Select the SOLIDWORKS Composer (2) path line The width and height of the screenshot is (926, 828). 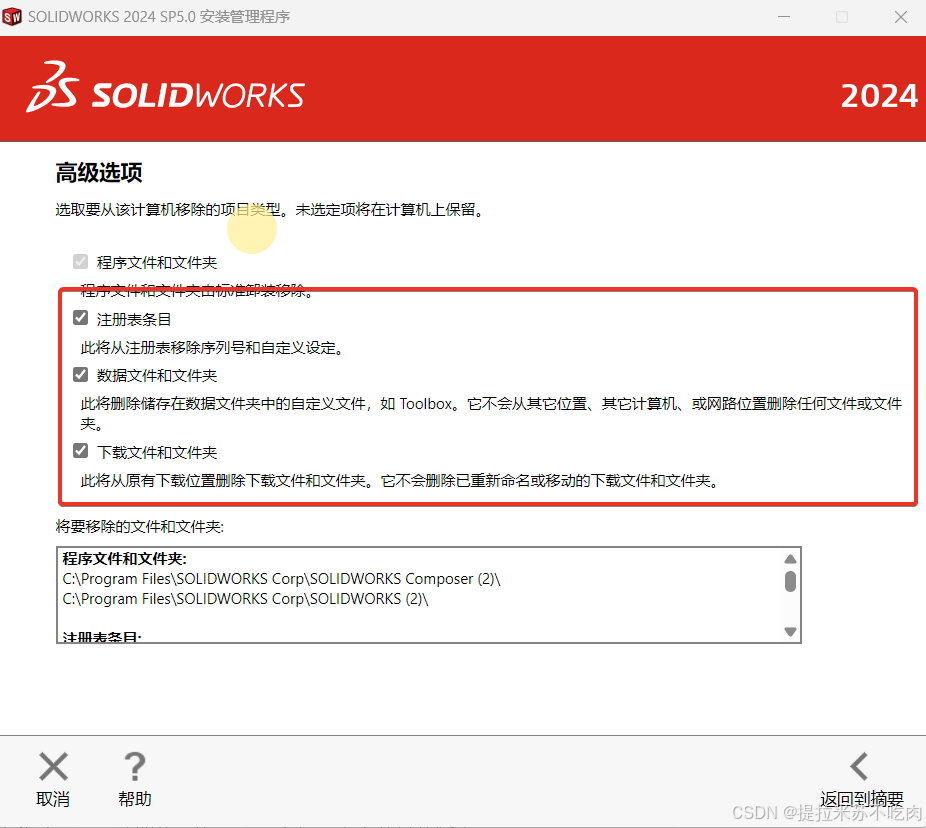pos(281,579)
